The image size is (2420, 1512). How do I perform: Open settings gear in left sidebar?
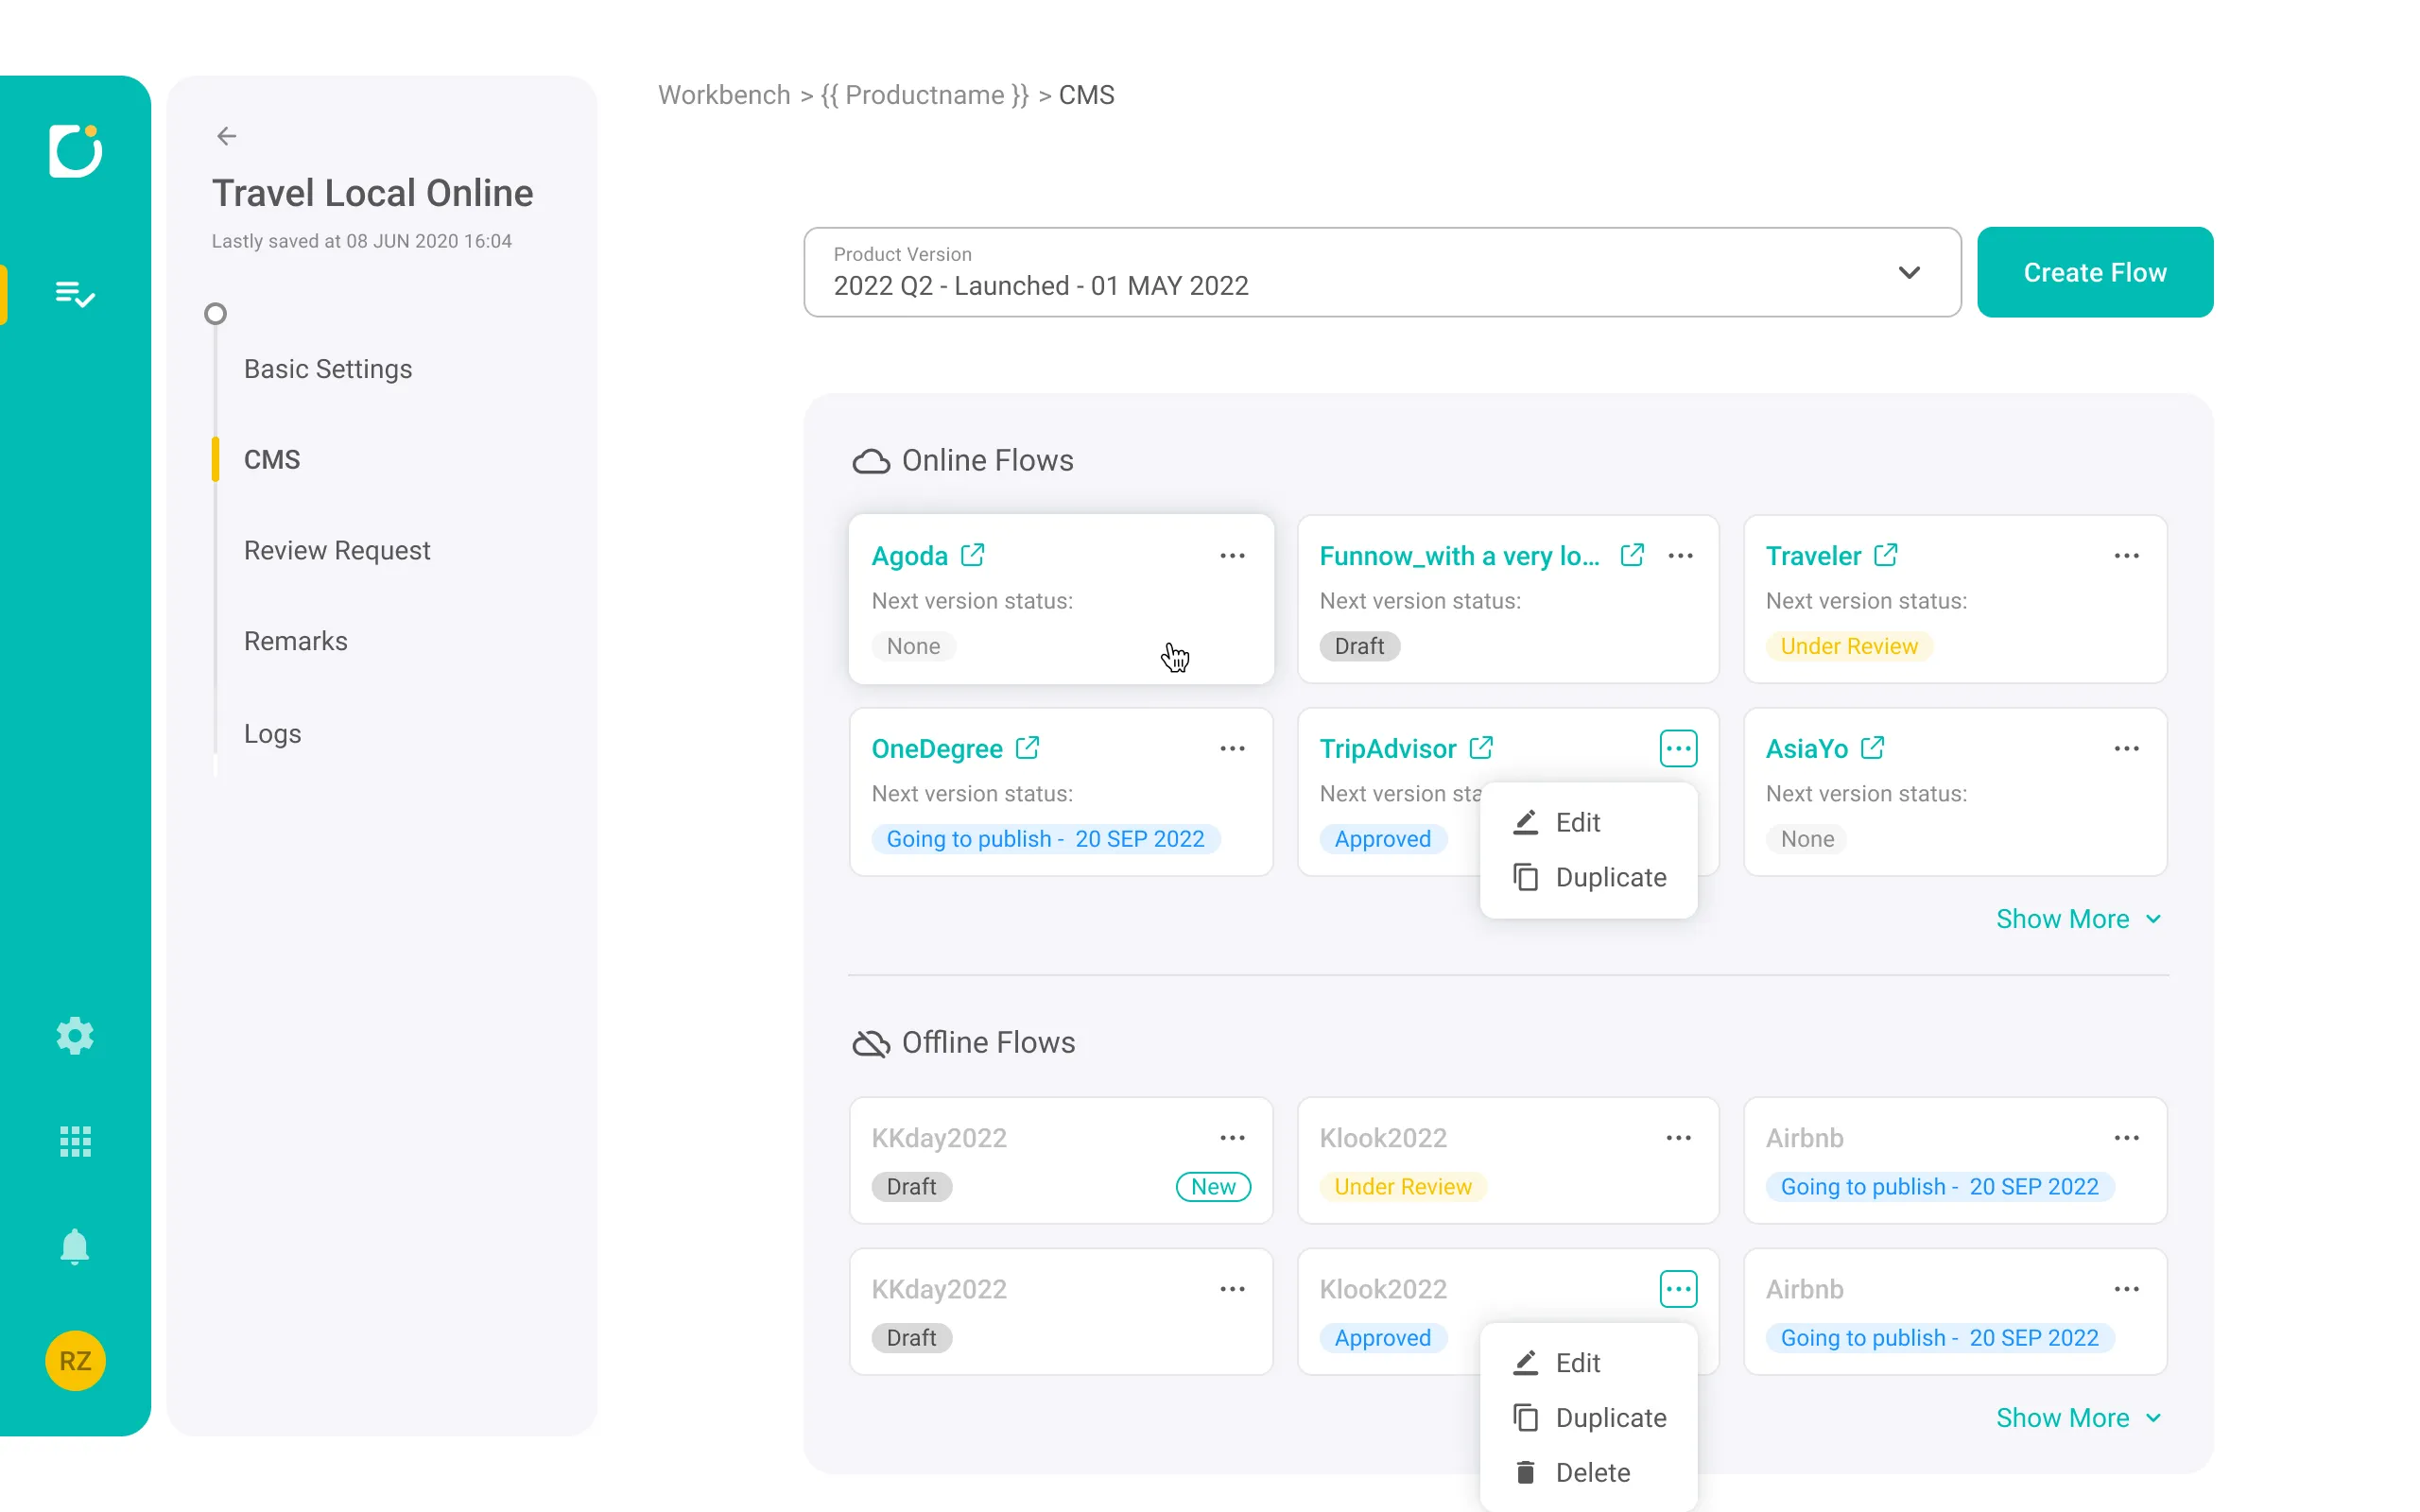pos(75,1036)
